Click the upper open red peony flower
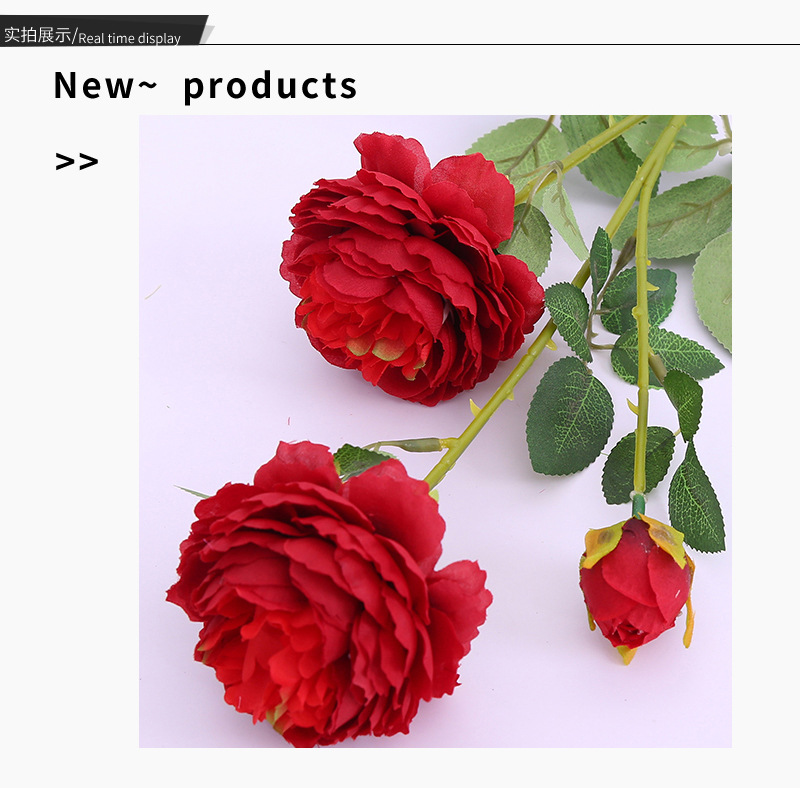 (411, 268)
